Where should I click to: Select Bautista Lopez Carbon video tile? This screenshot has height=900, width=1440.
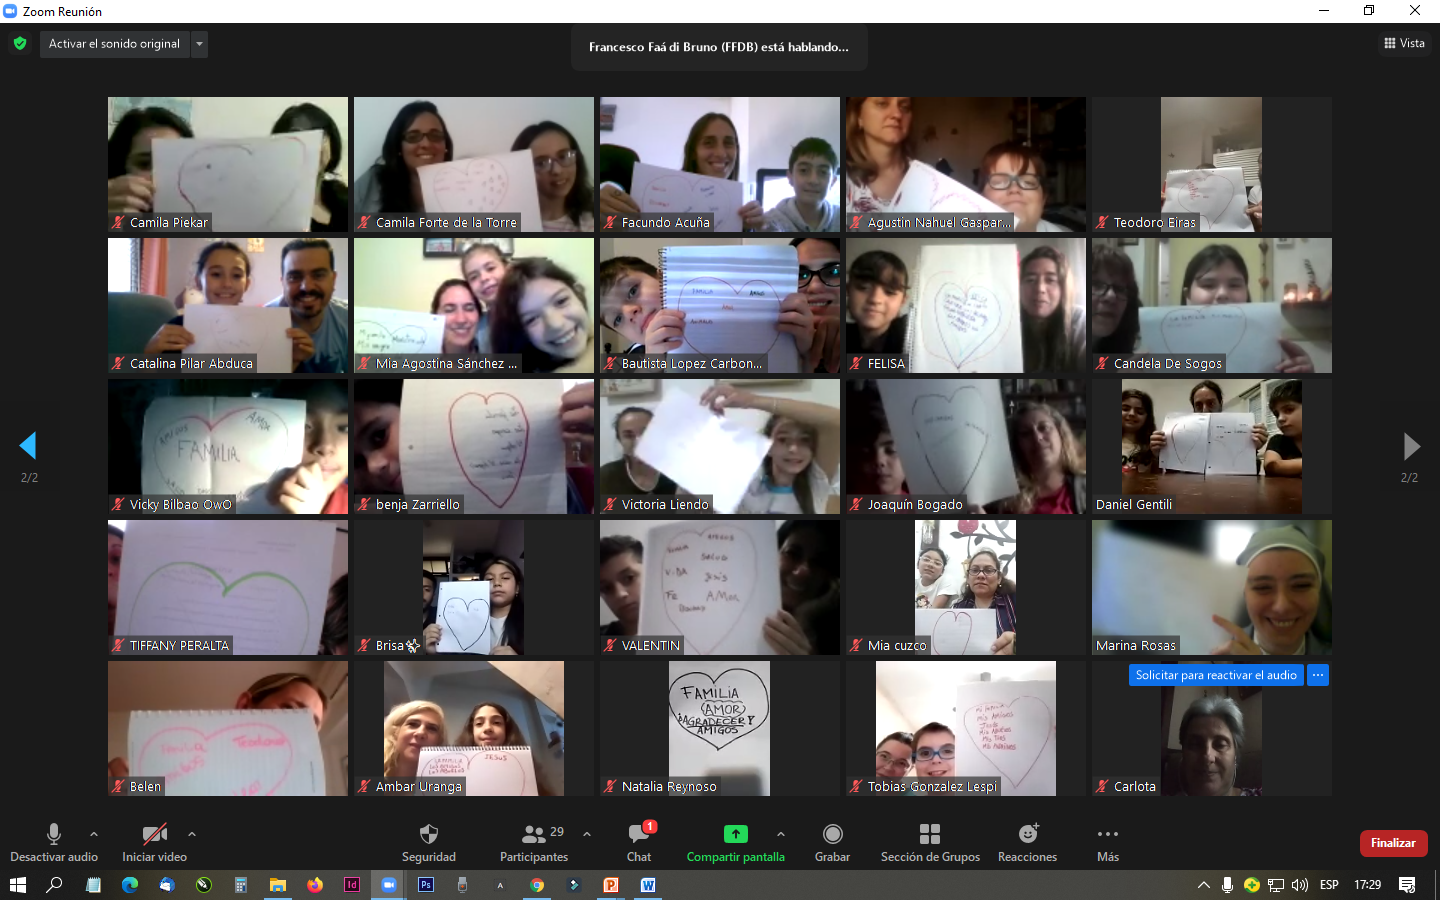(x=720, y=305)
